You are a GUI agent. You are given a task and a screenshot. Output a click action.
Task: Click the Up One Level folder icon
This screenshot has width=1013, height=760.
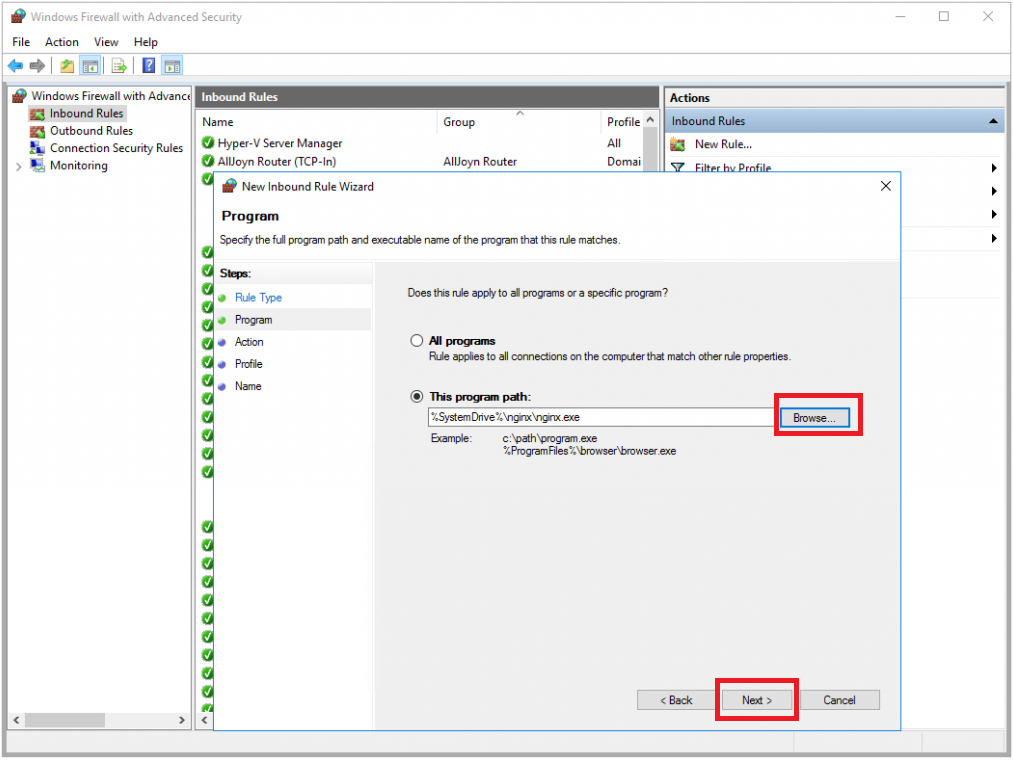click(x=67, y=65)
